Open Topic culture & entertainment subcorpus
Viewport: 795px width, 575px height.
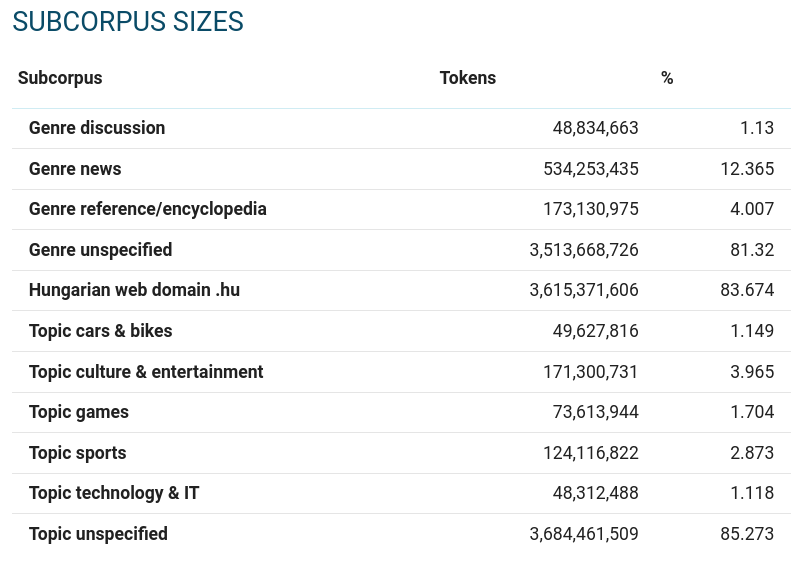(146, 372)
